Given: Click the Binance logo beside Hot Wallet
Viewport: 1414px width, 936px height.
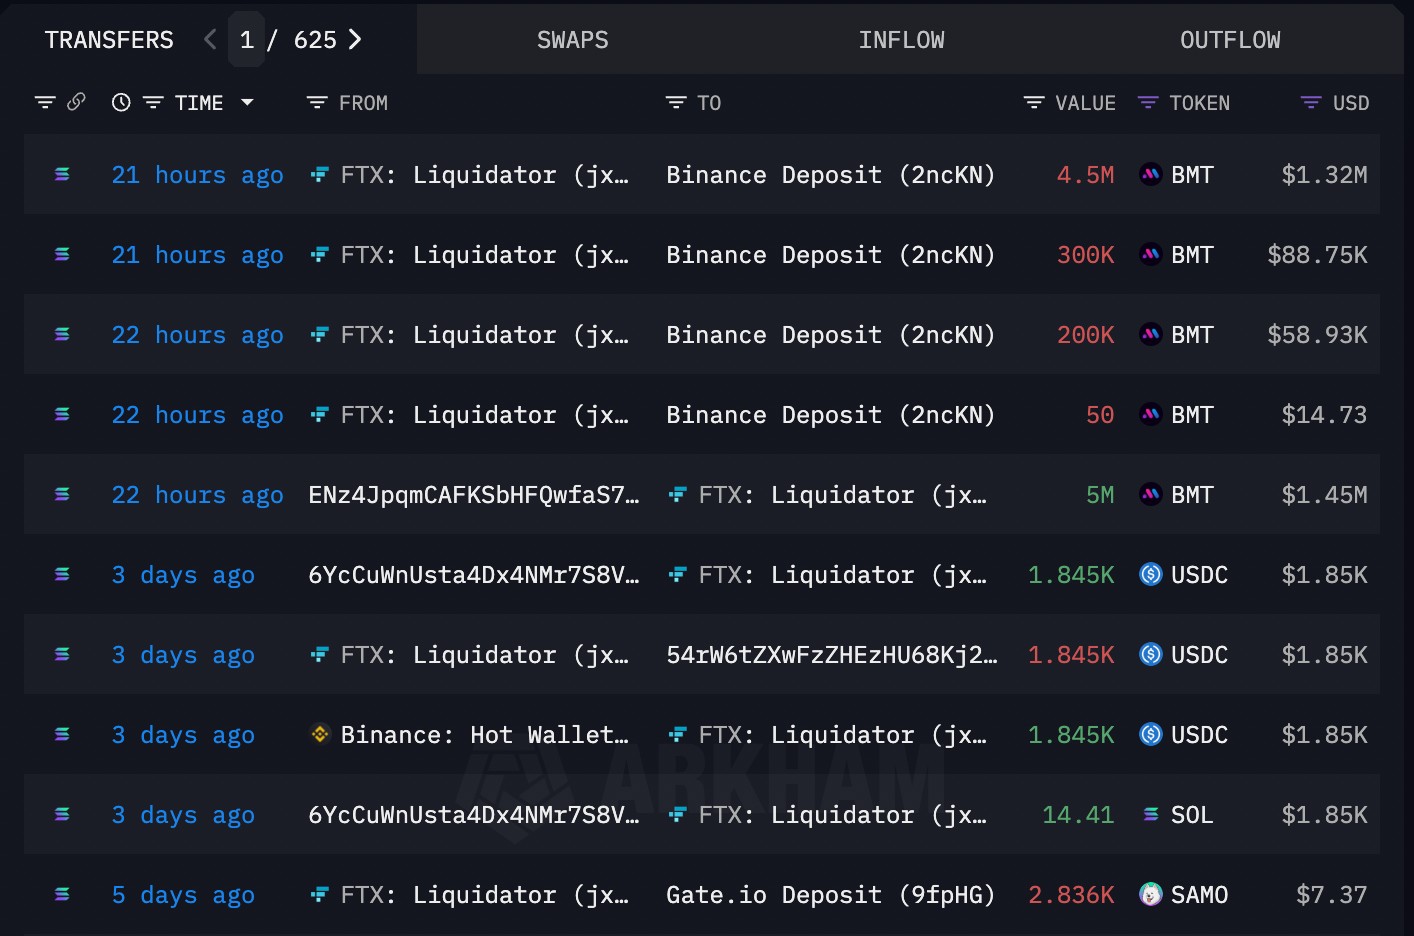Looking at the screenshot, I should tap(320, 735).
